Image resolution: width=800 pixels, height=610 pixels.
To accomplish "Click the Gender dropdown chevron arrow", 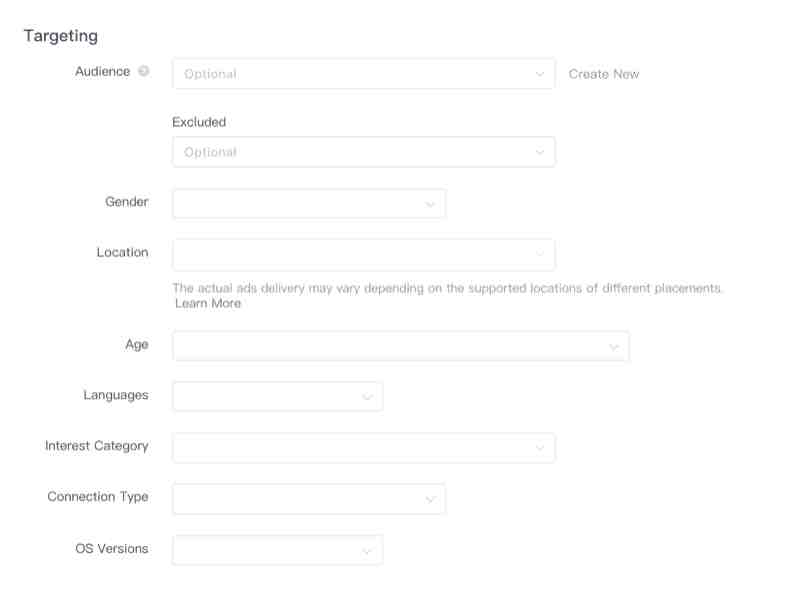I will pyautogui.click(x=430, y=204).
